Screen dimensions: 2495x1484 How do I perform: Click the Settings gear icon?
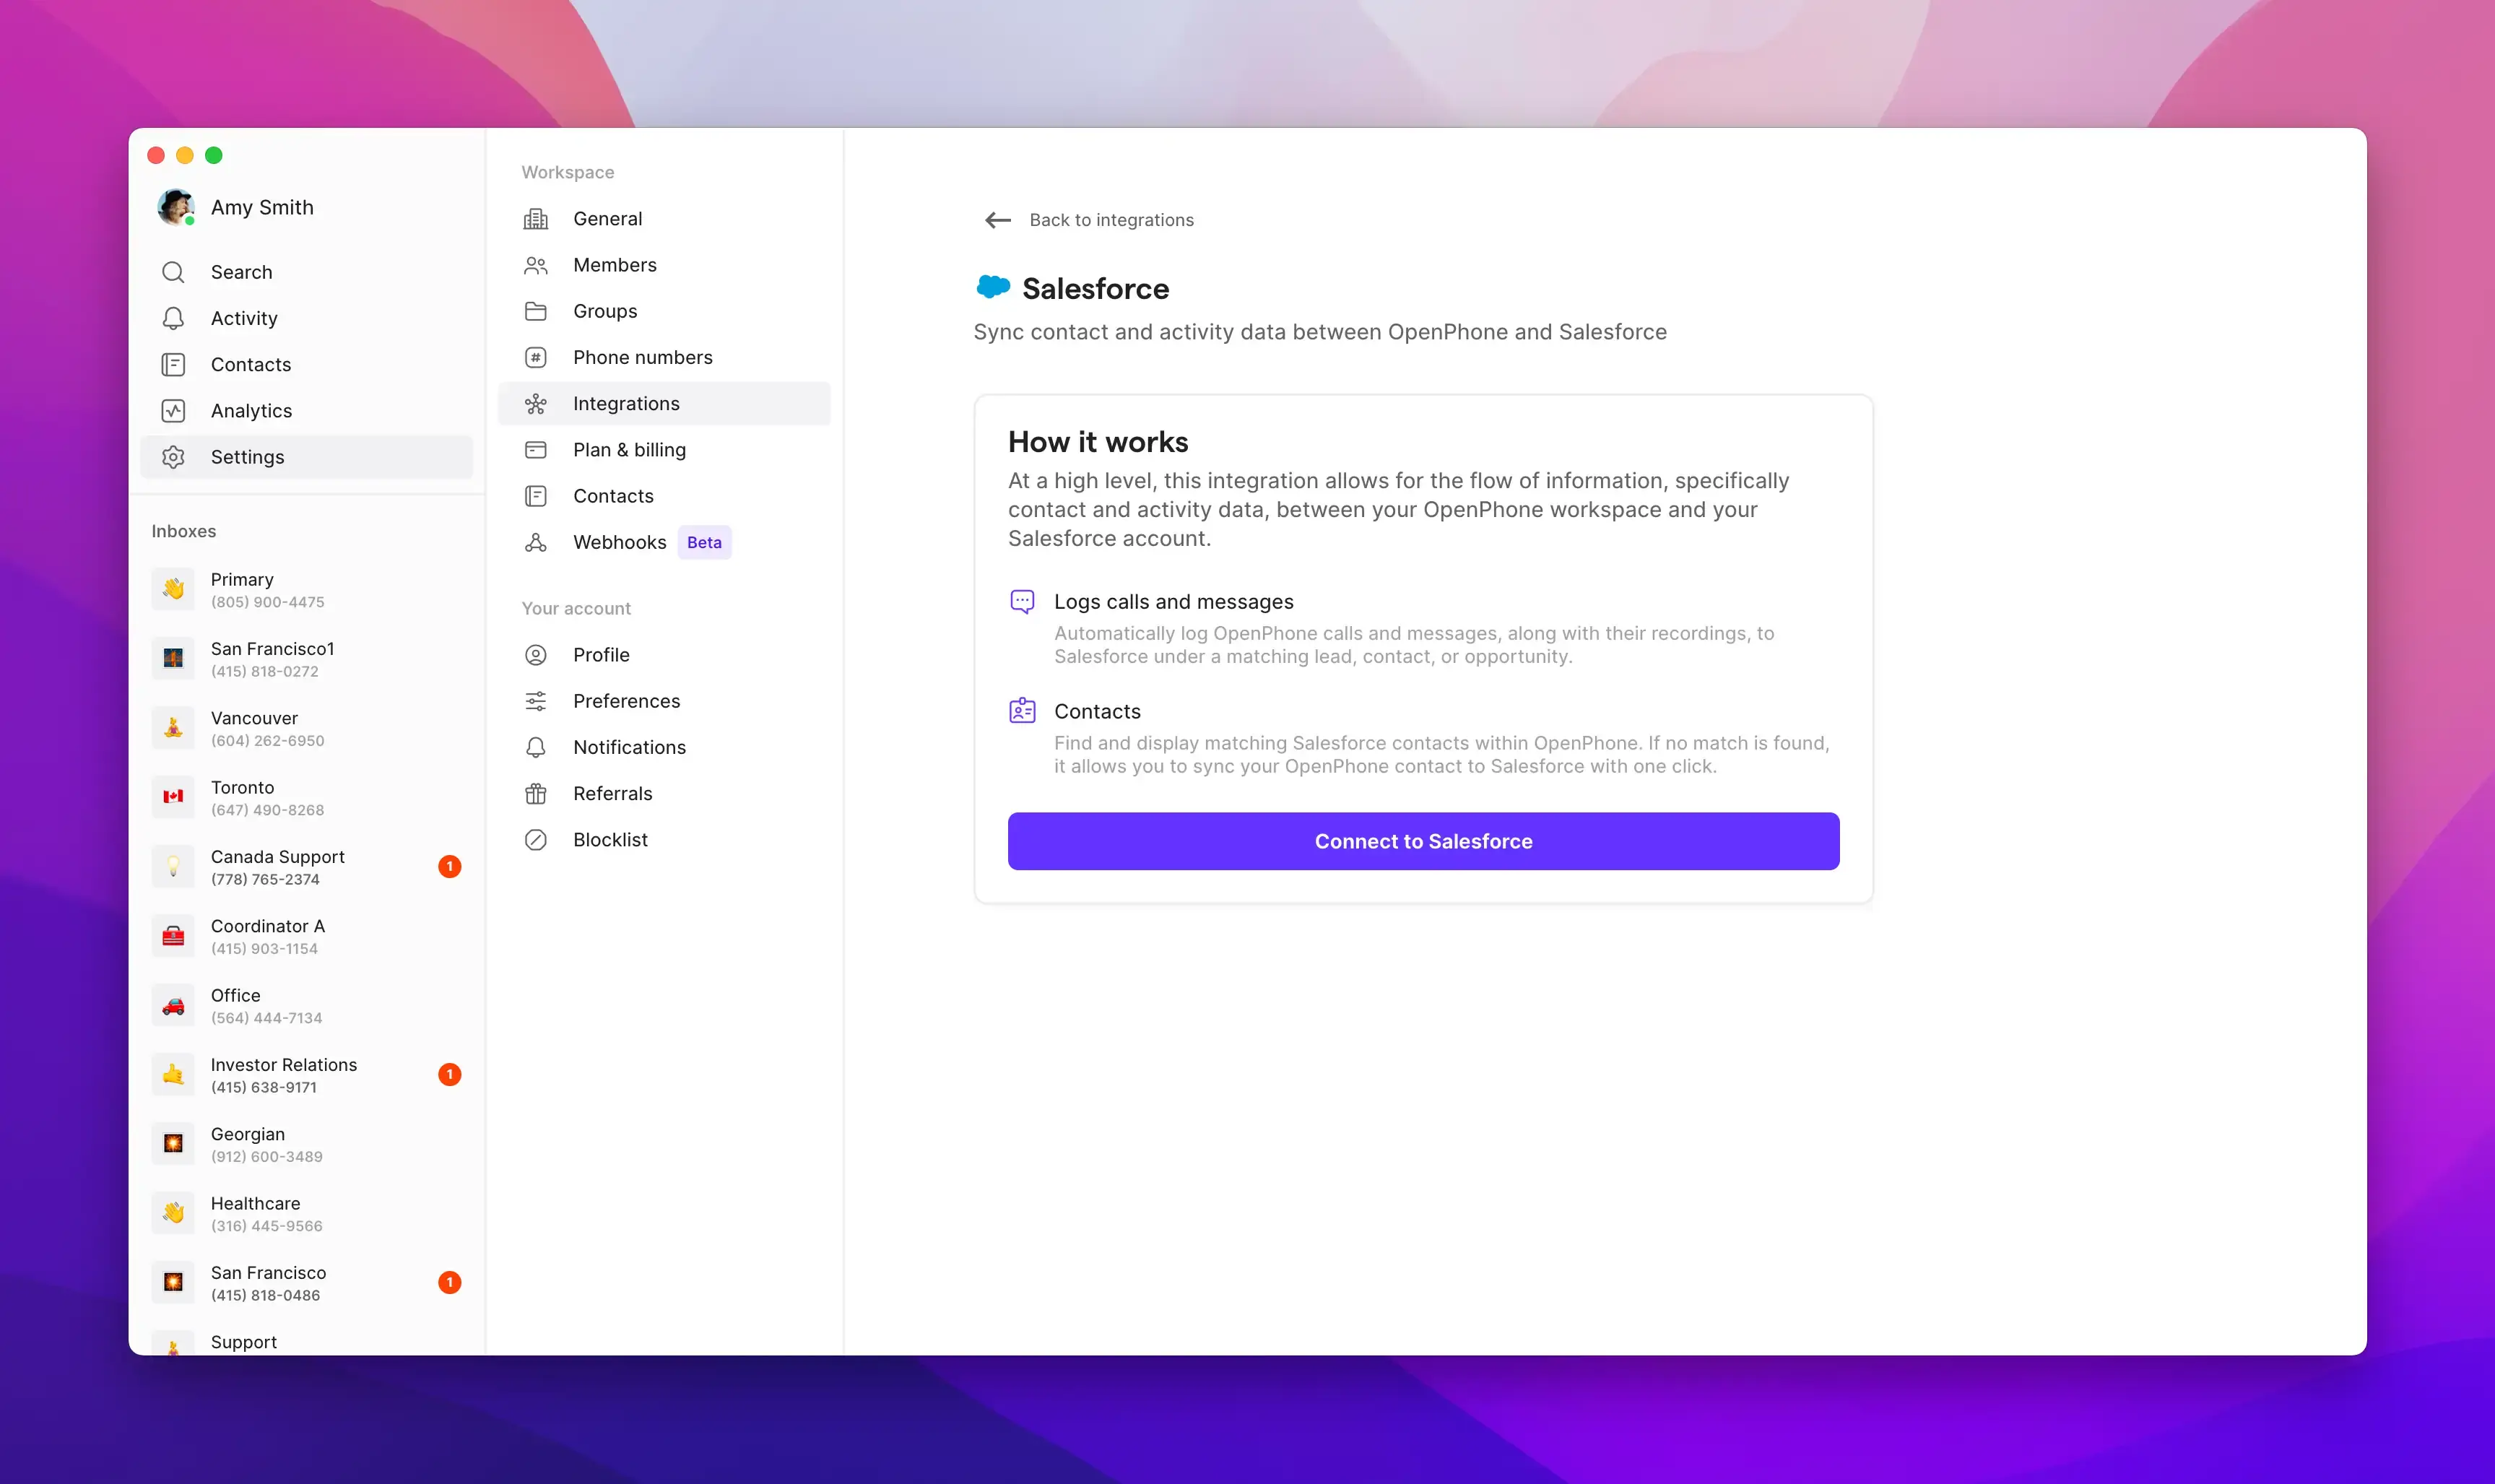click(173, 456)
